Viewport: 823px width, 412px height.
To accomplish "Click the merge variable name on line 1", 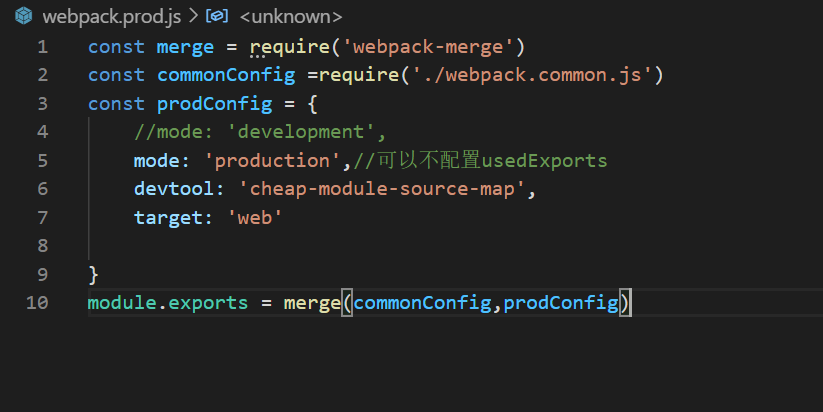I will [x=185, y=47].
